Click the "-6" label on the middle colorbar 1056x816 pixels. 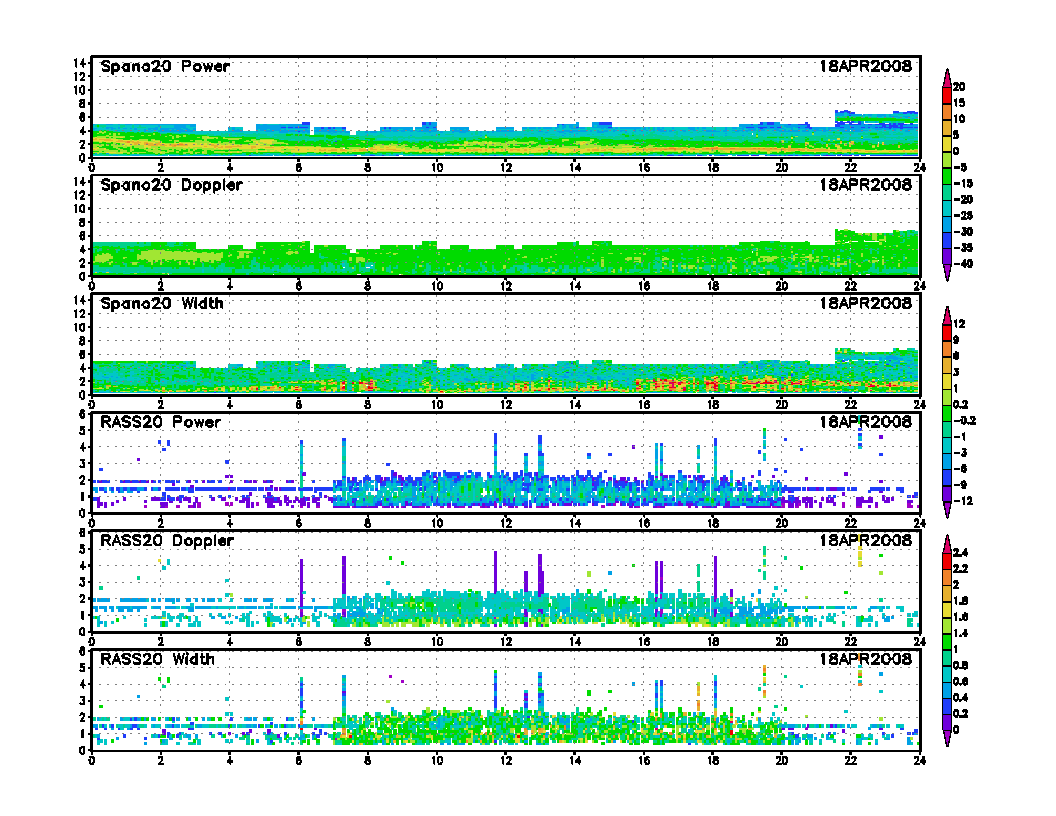(x=961, y=469)
